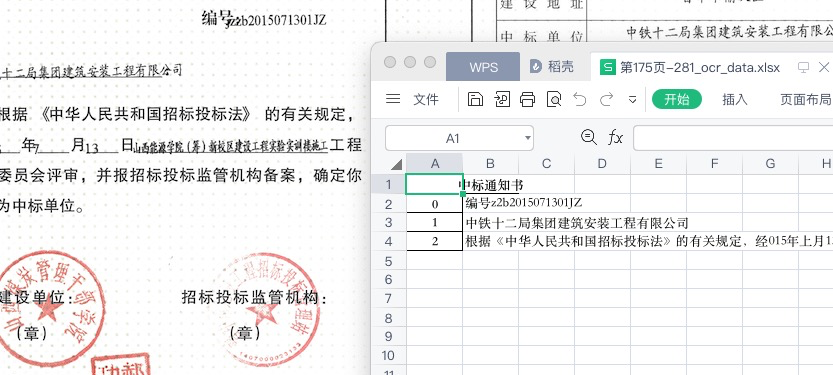
Task: Click the zoom magnifier icon beside fx
Action: (588, 138)
